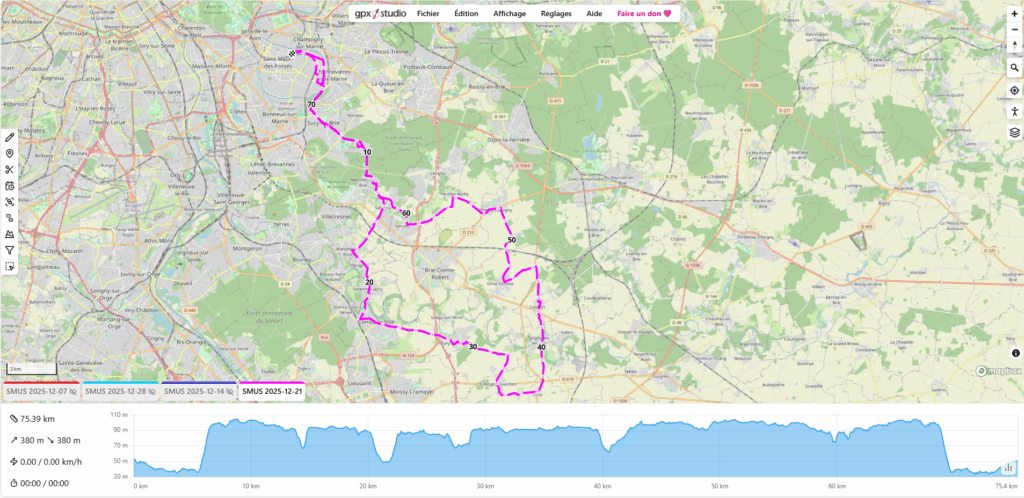Viewport: 1024px width, 498px height.
Task: Open the calendar time management tool
Action: click(x=10, y=186)
